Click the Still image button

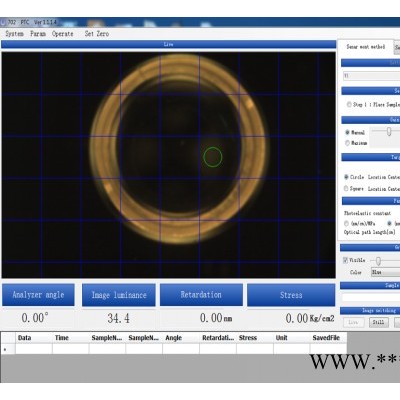378,322
